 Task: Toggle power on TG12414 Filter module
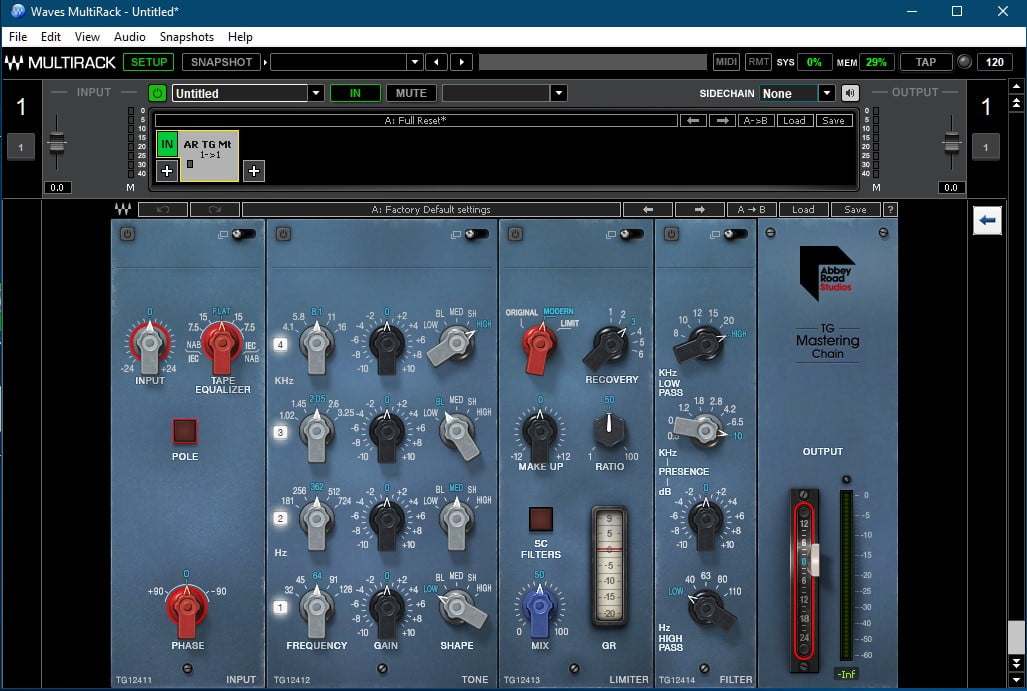671,234
